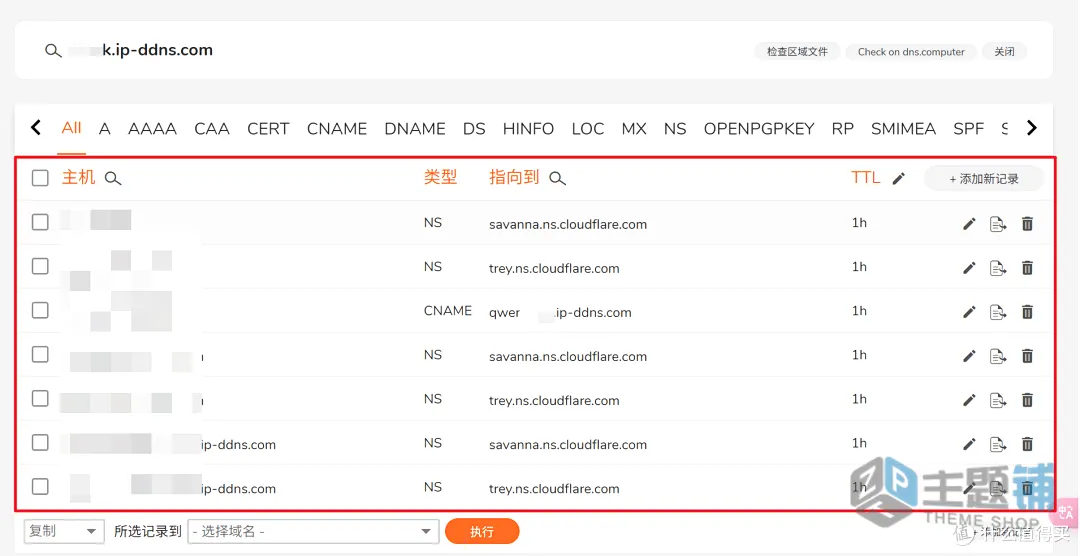Click the qwer ip-ddns.com target cell
Image resolution: width=1080 pixels, height=556 pixels.
click(560, 312)
